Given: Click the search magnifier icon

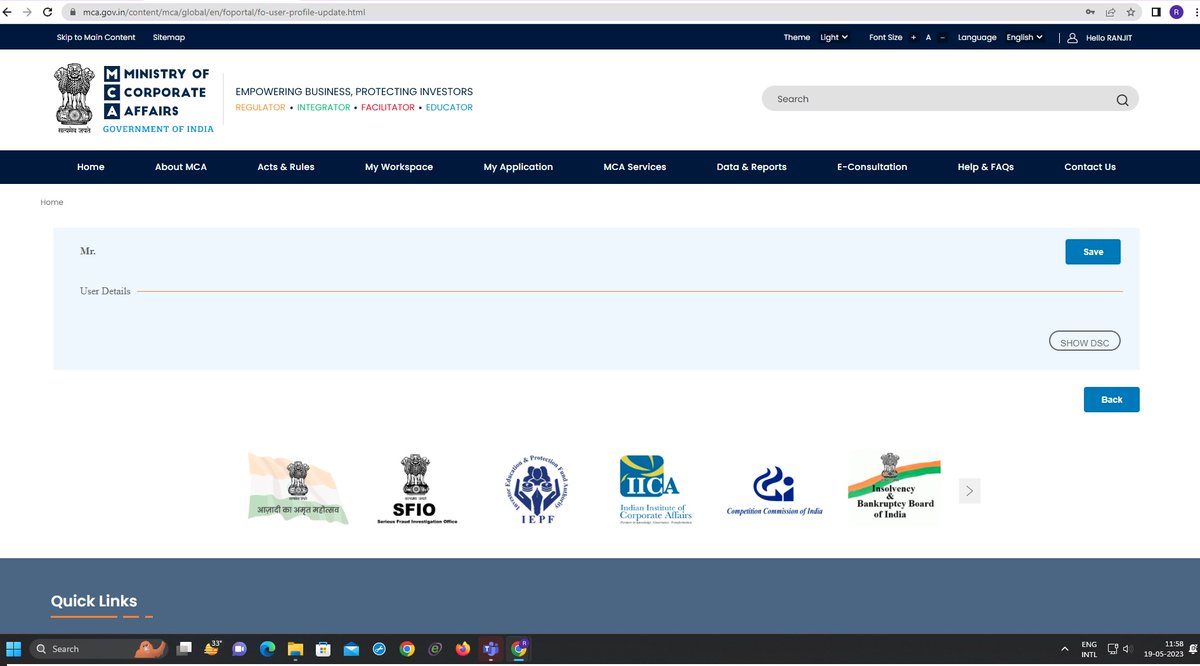Looking at the screenshot, I should pyautogui.click(x=1122, y=99).
